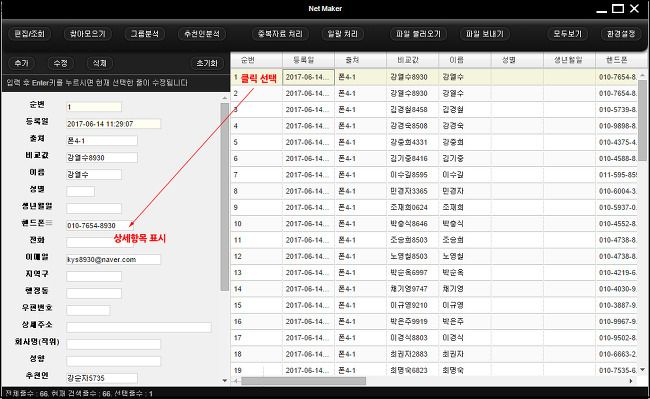Viewport: 650px width, 399px height.
Task: Click the 비교값 field containing 강열수8930
Action: coord(102,157)
